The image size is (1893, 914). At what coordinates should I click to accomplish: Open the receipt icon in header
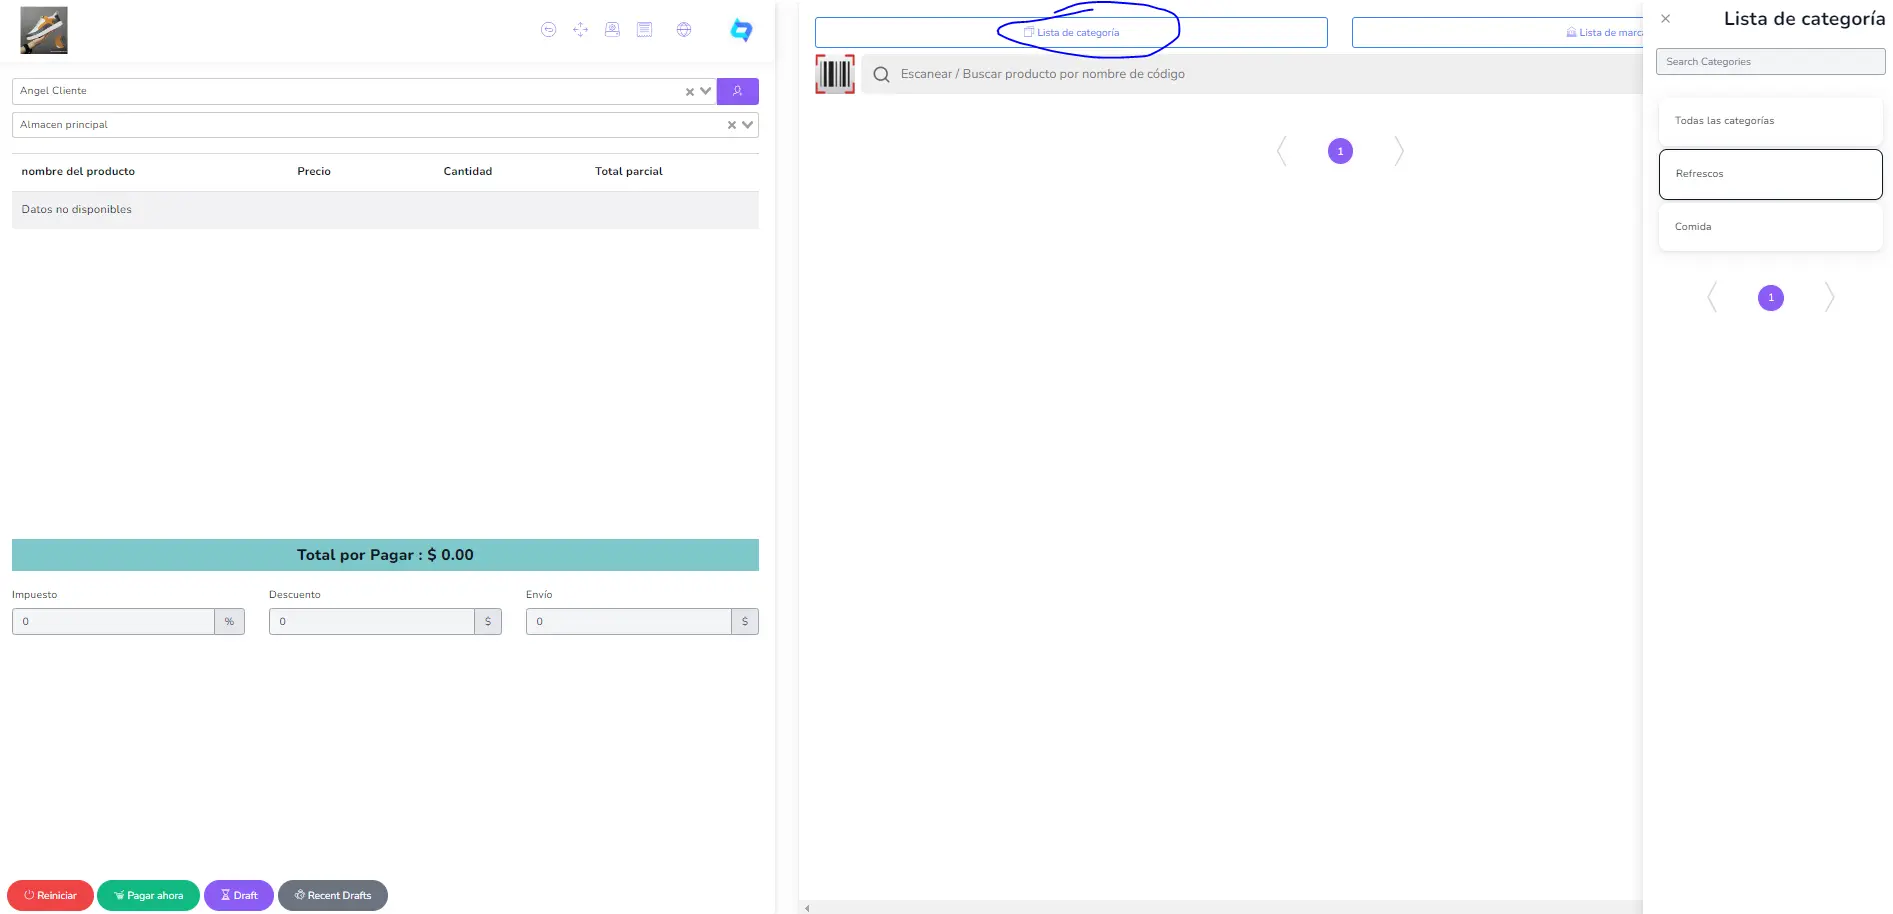click(x=645, y=30)
